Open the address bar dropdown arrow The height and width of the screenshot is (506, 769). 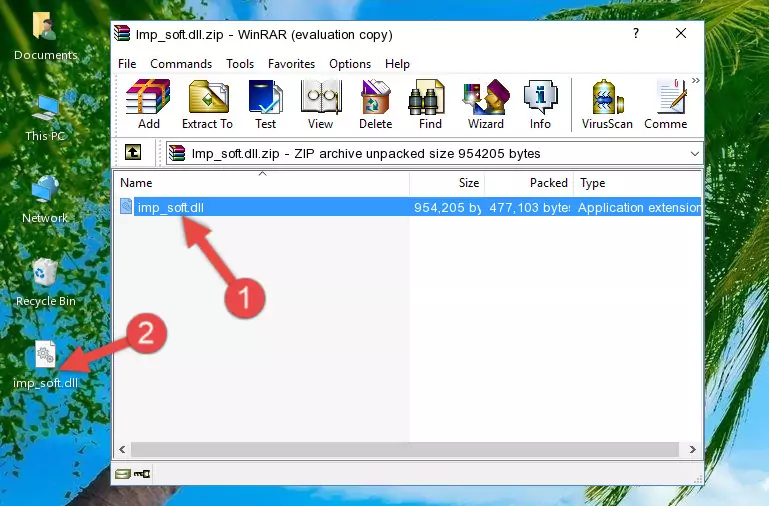694,154
